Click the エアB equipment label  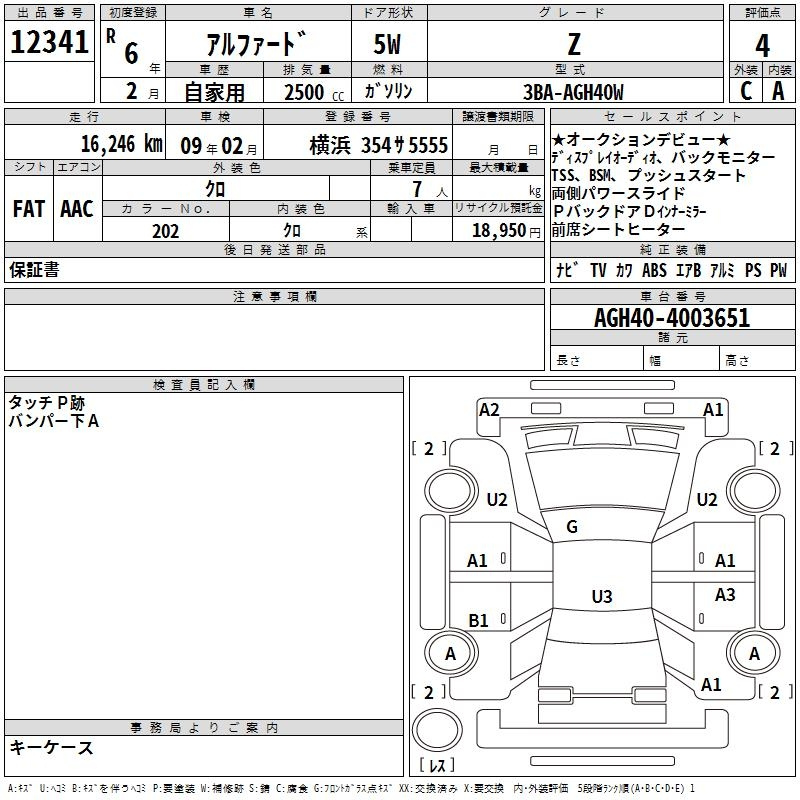coord(689,270)
